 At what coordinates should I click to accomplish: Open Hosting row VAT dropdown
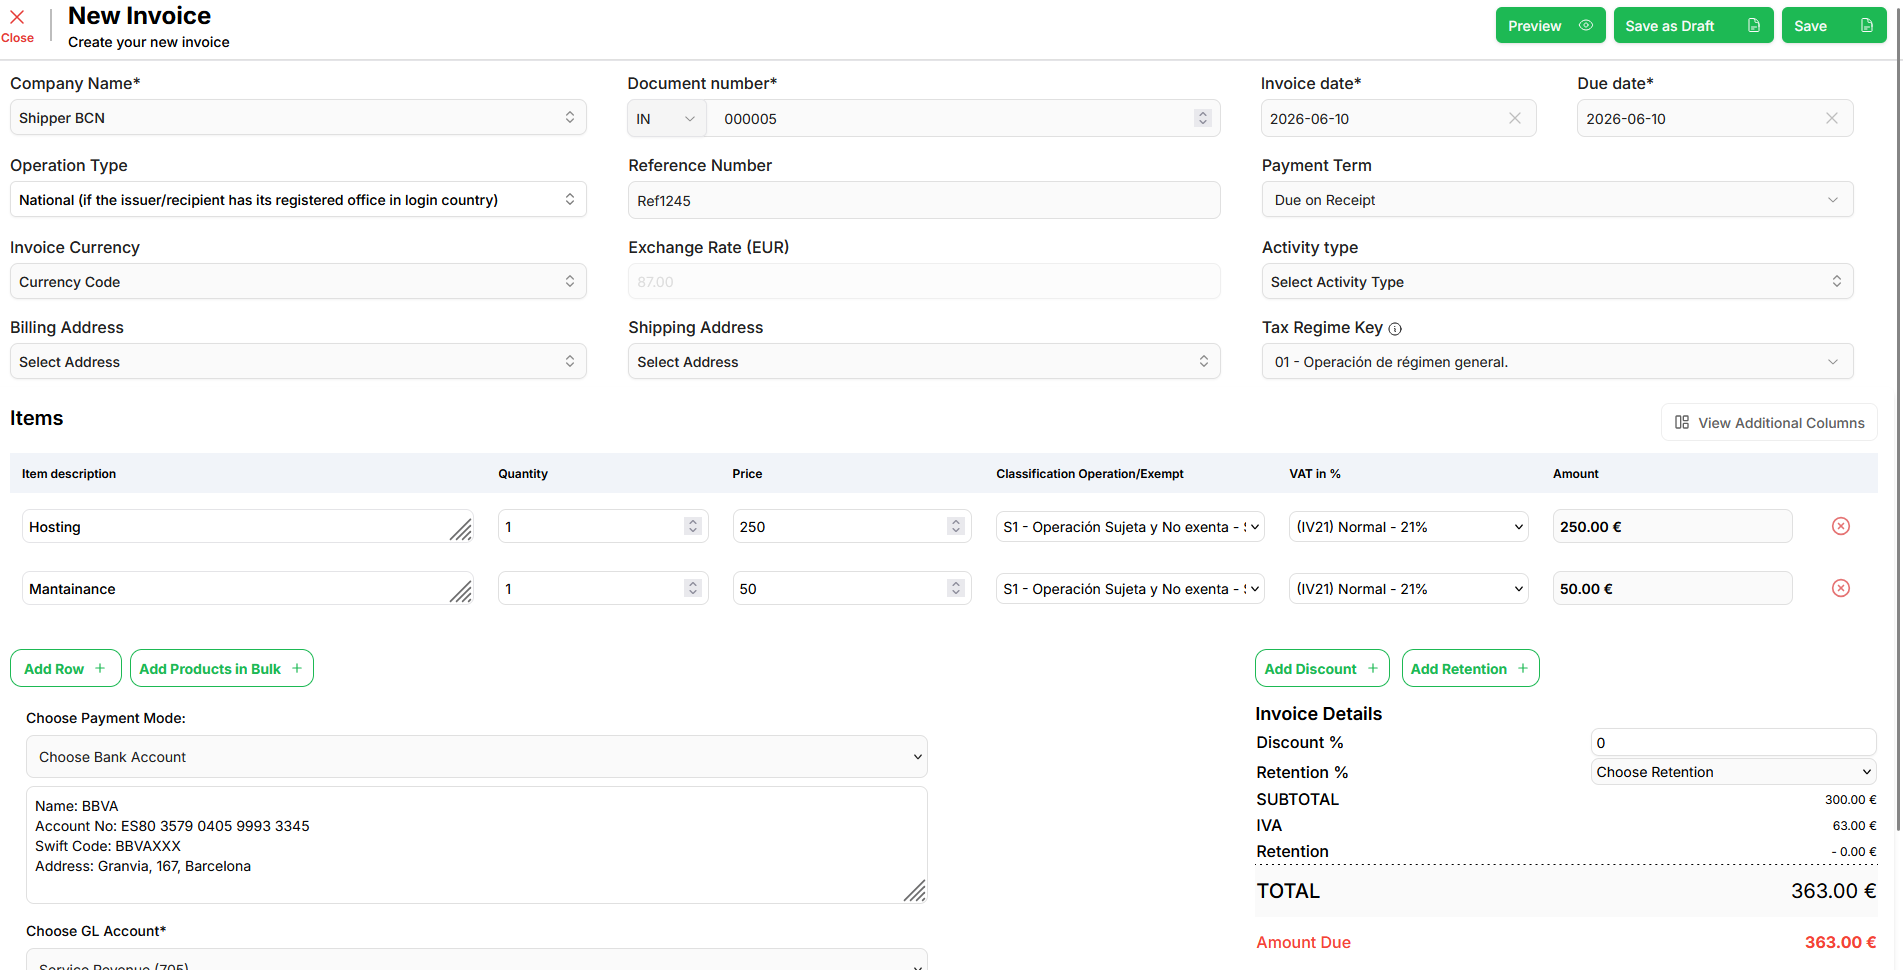[1408, 527]
